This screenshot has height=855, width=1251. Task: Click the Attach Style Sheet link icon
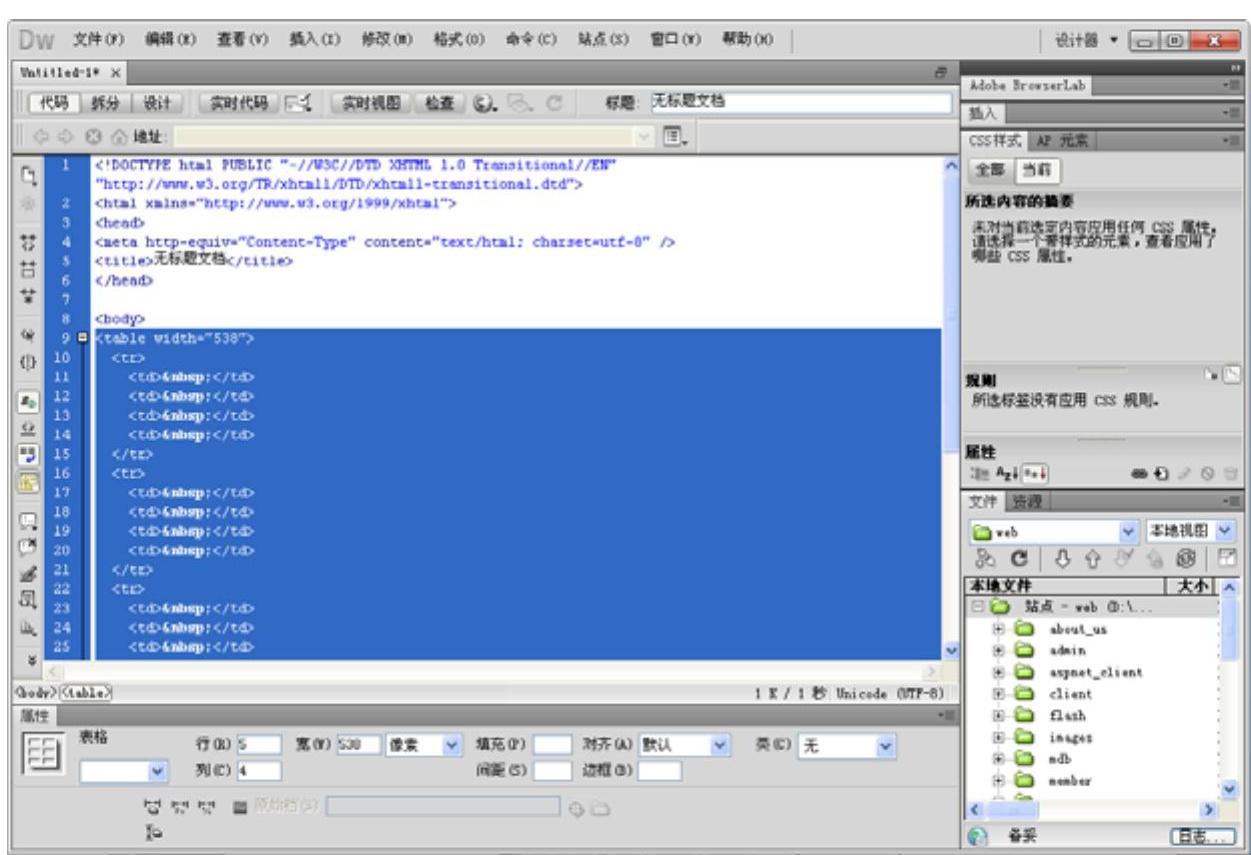[1139, 474]
